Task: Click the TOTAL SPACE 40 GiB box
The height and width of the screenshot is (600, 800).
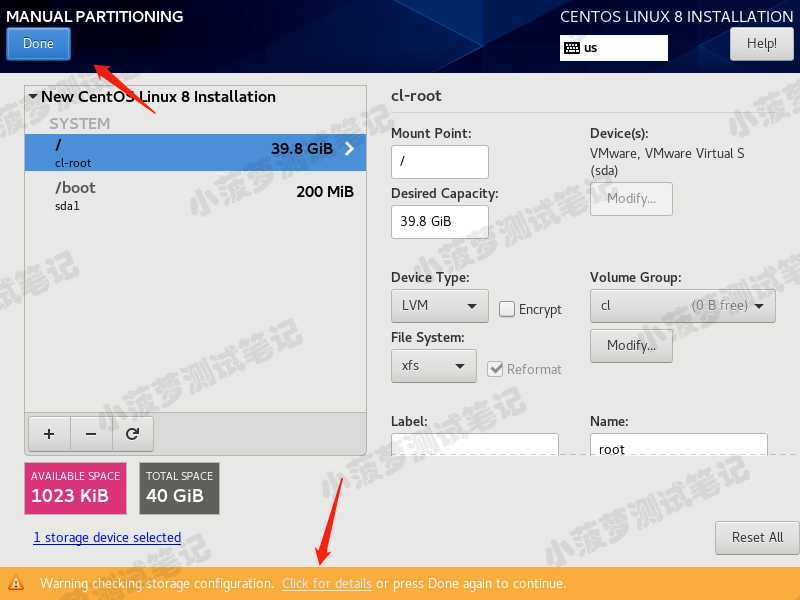Action: tap(179, 488)
